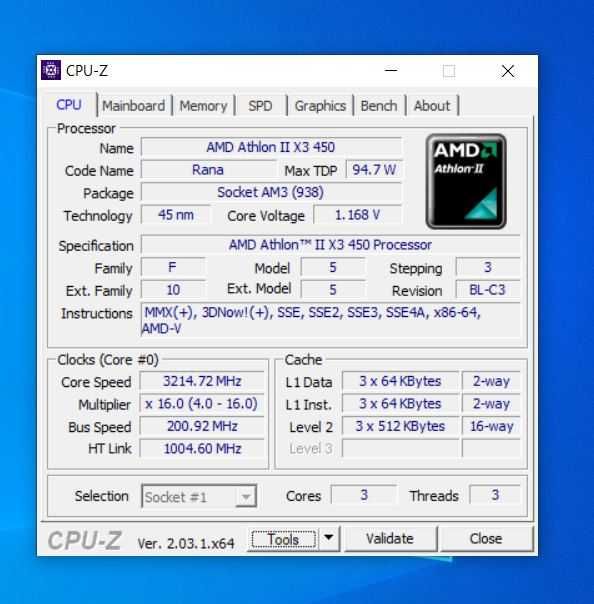
Task: Click the Ext. Family value 10
Action: pyautogui.click(x=173, y=290)
